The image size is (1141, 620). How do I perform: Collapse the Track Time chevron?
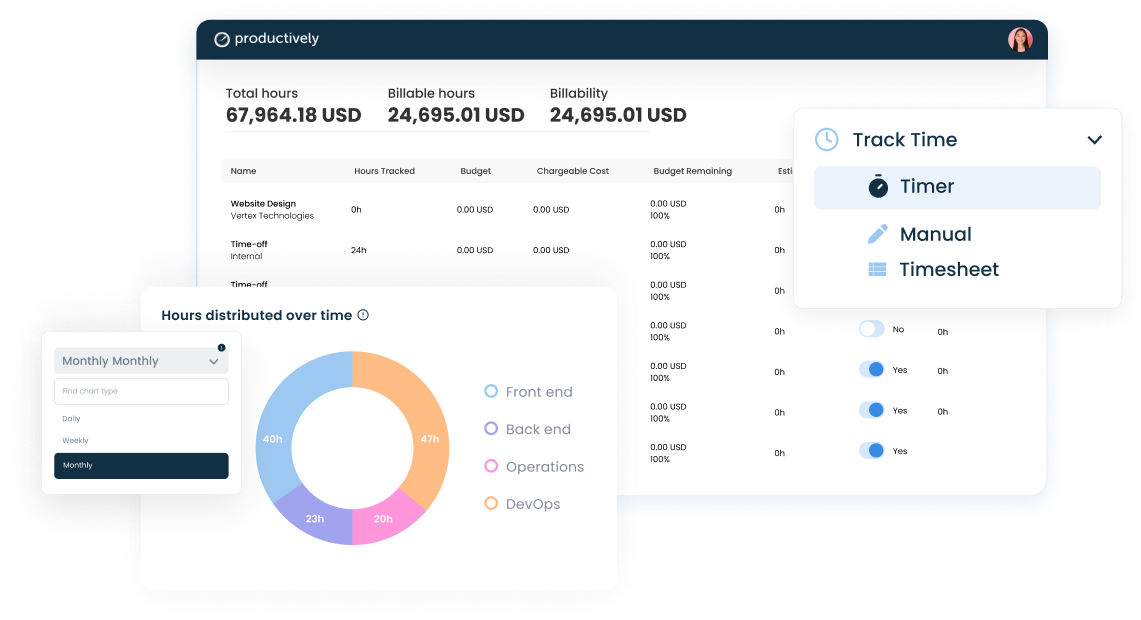tap(1094, 140)
